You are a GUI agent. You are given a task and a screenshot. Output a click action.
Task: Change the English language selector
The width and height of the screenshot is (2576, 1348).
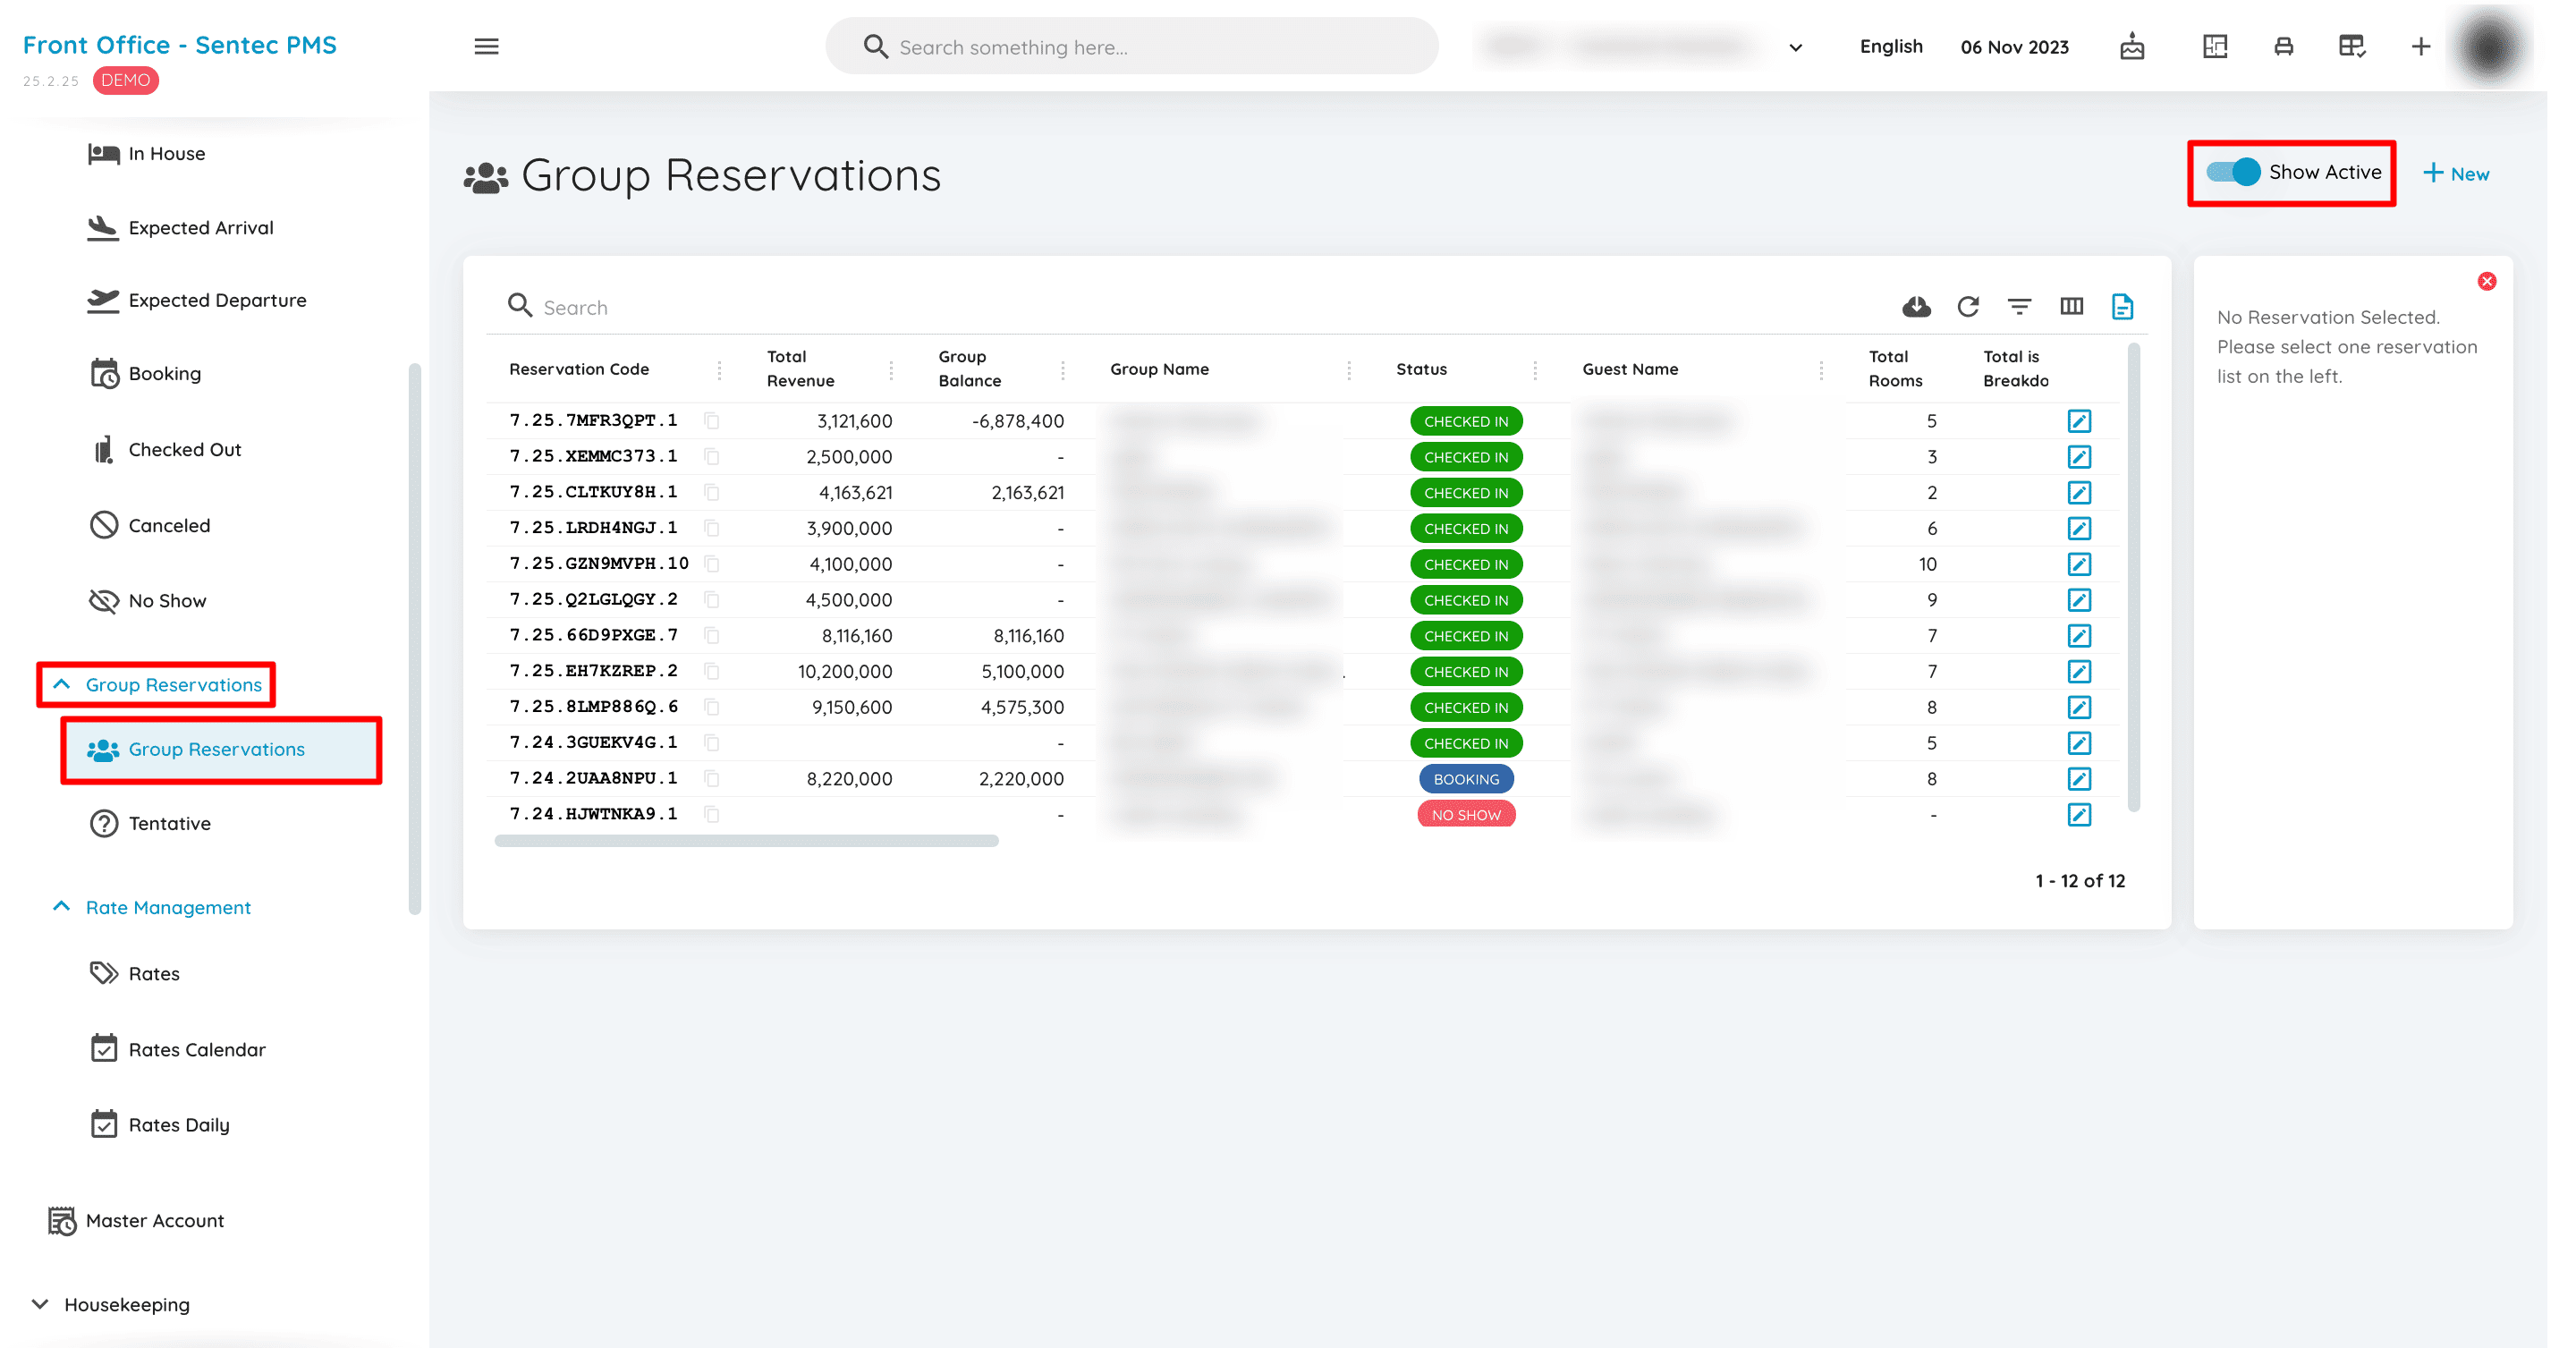coord(1890,46)
